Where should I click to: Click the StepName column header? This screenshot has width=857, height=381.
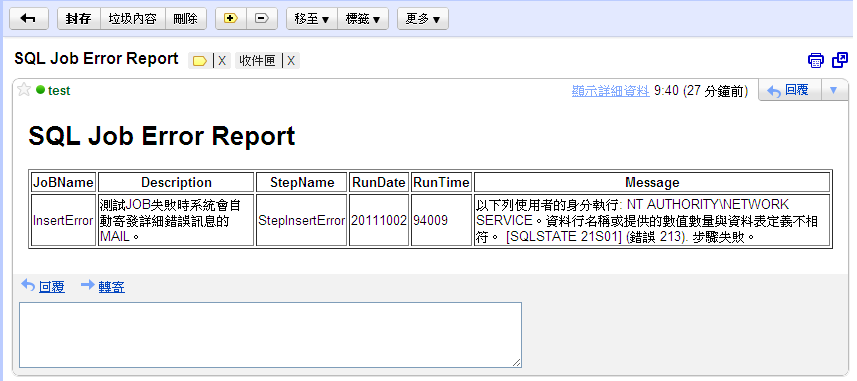[x=302, y=182]
